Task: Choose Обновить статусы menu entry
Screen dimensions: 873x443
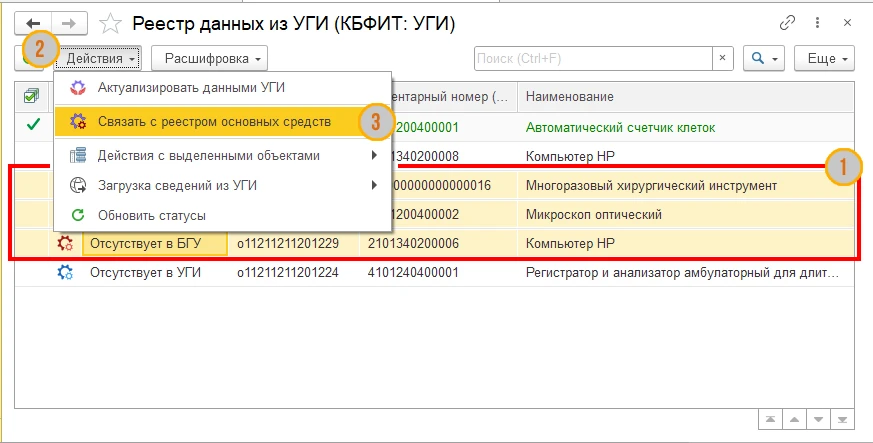Action: coord(223,215)
